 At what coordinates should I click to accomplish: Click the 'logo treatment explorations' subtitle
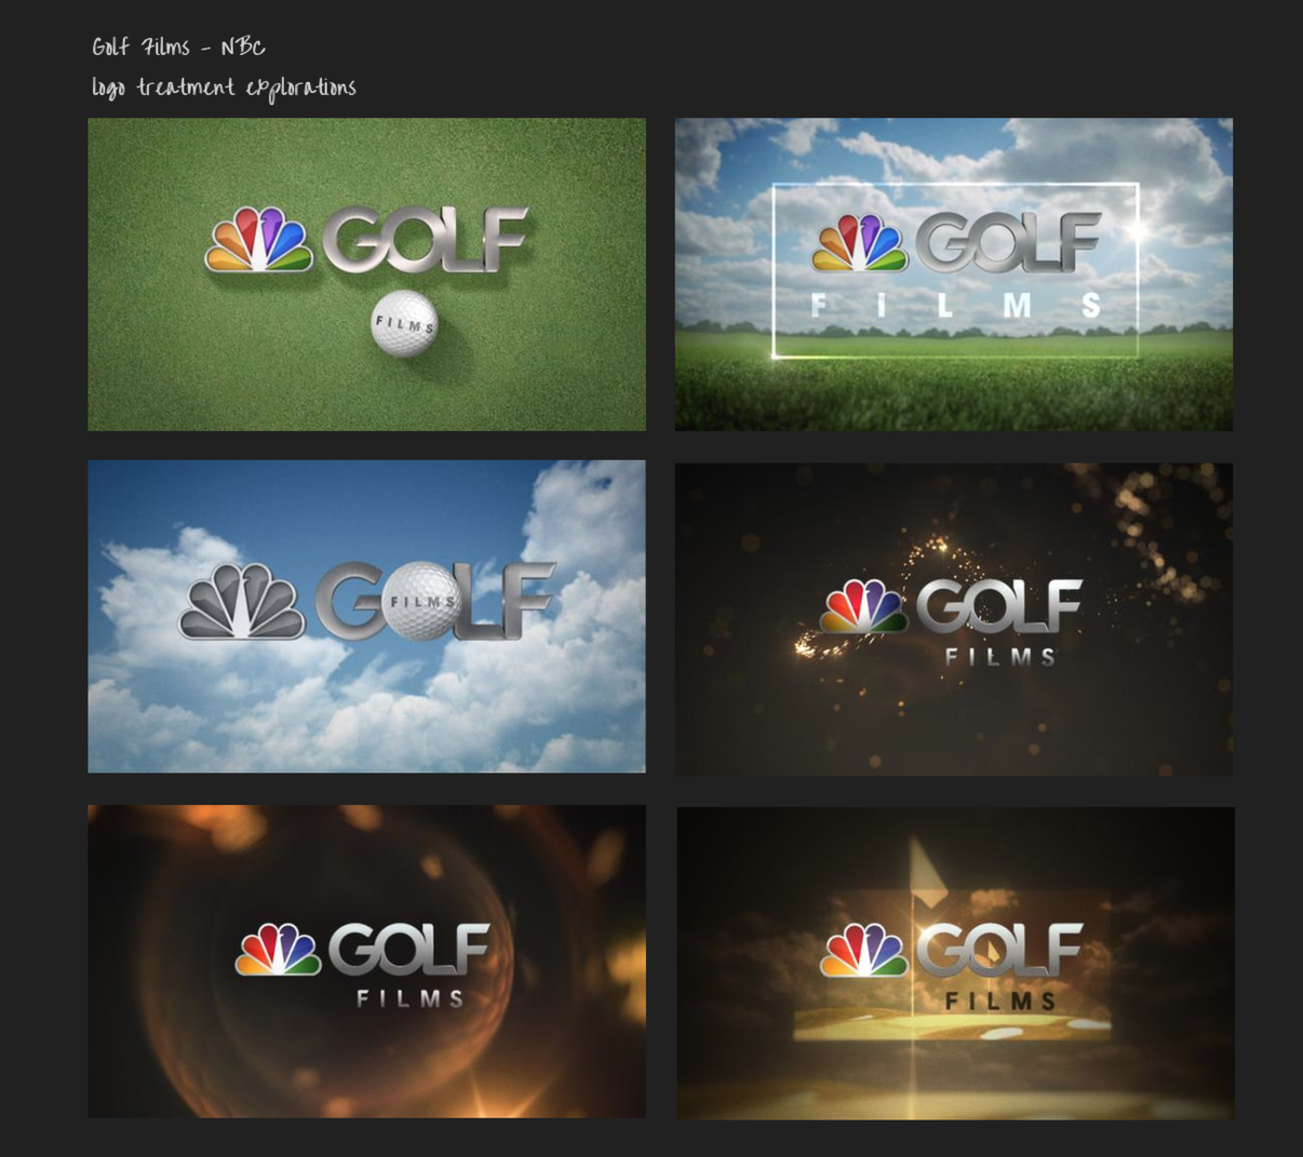pyautogui.click(x=224, y=88)
